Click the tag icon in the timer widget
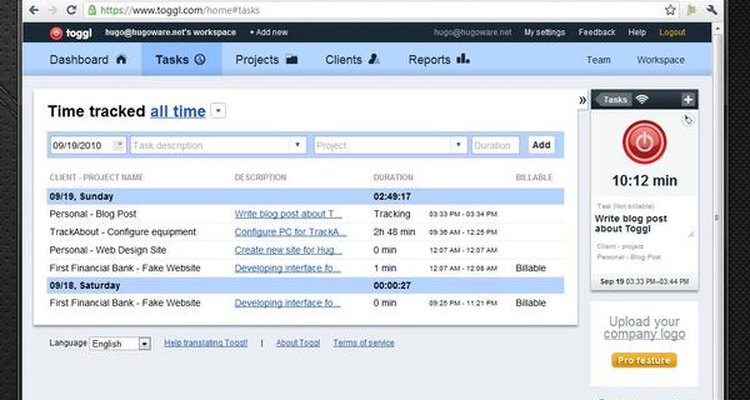Screen dimensions: 750x400 [688, 120]
